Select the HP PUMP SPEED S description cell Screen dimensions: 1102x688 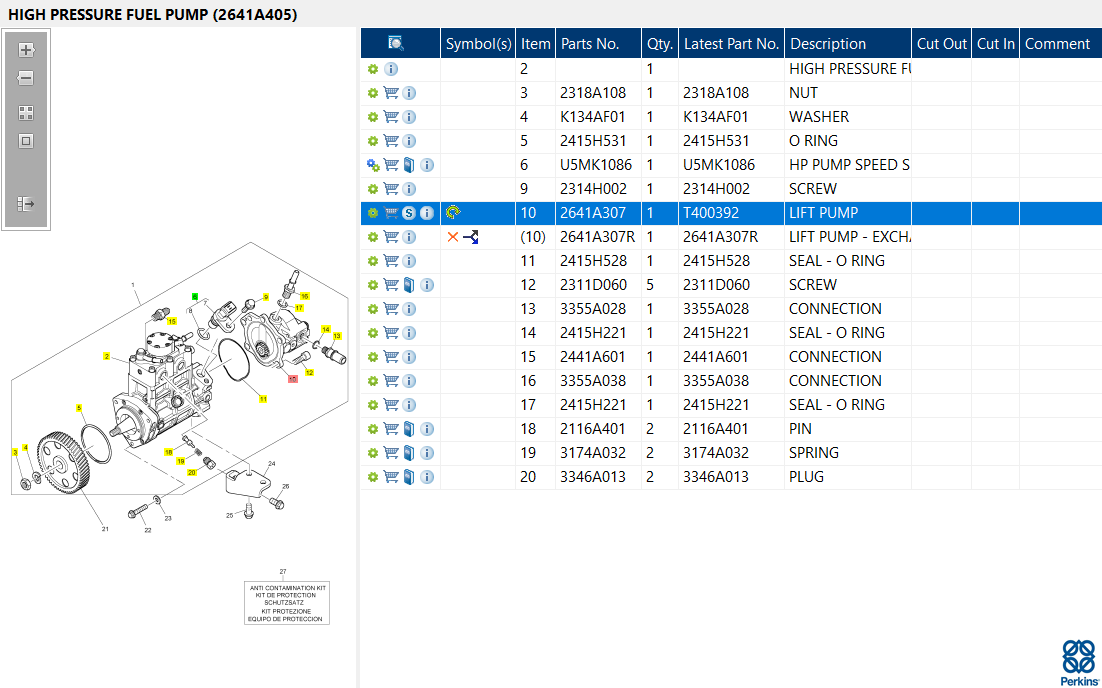coord(849,165)
